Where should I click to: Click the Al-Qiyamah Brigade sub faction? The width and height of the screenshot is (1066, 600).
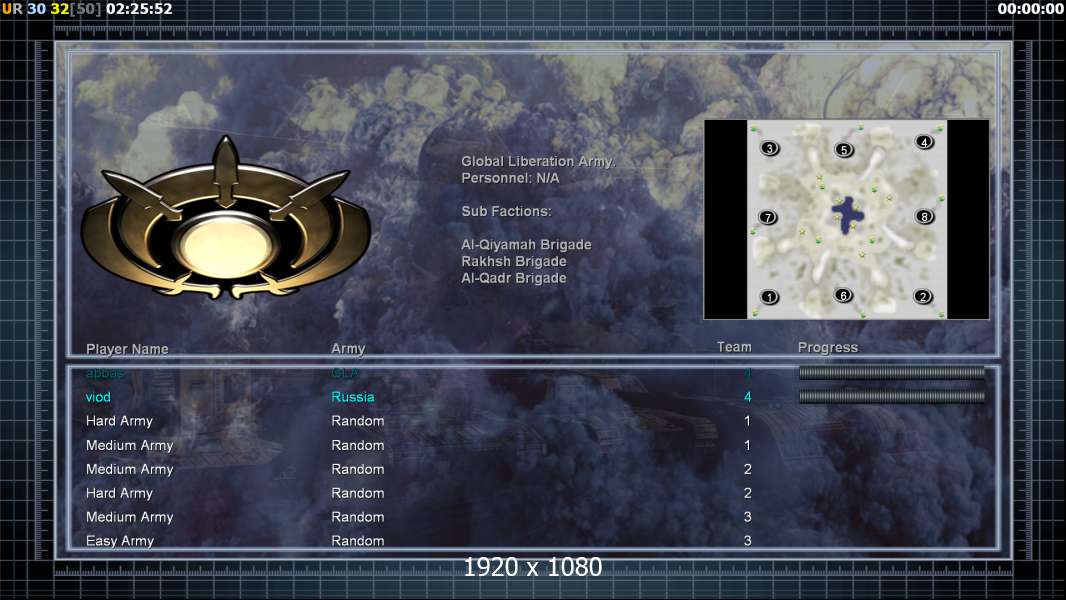526,245
